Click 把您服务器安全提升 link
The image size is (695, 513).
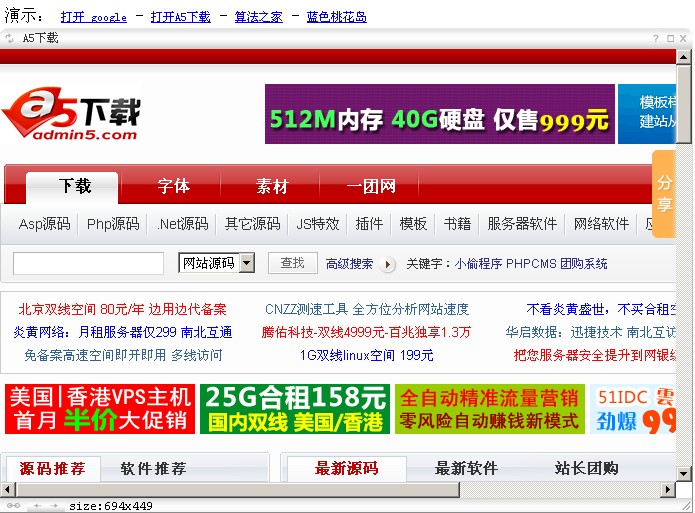click(x=594, y=356)
